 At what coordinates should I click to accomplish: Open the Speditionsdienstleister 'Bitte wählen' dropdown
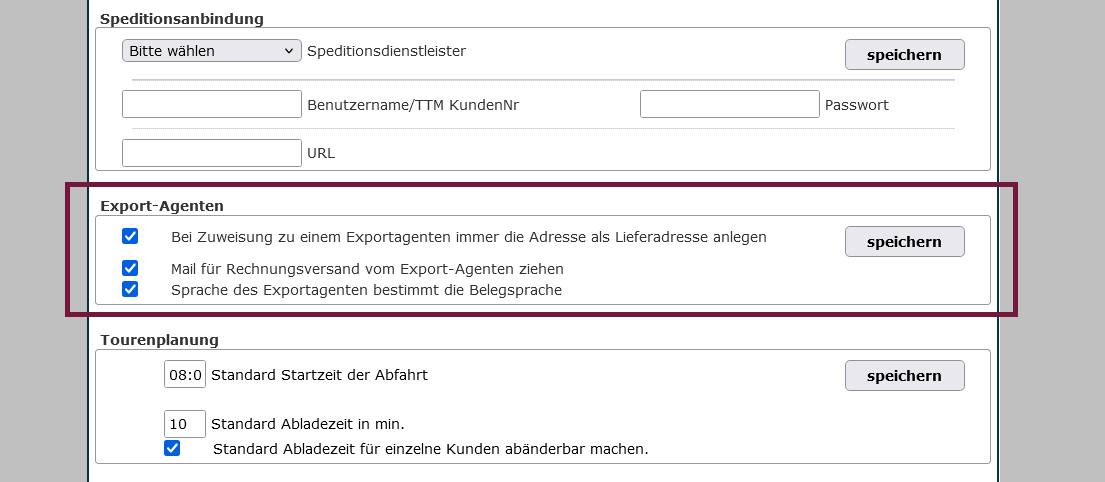211,51
